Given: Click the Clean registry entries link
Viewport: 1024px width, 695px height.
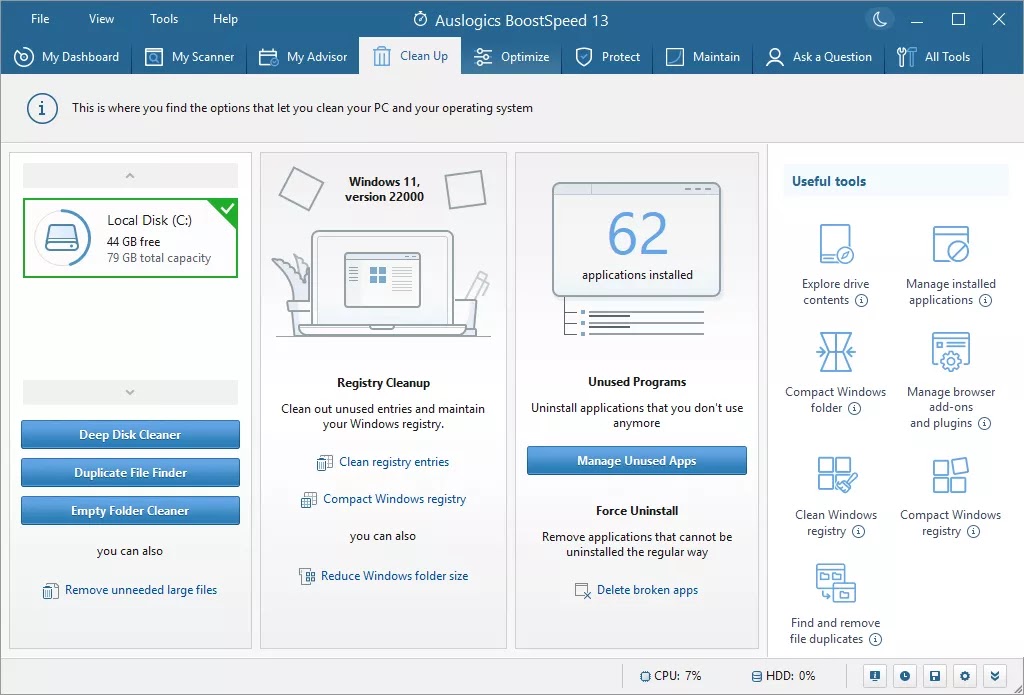Looking at the screenshot, I should [394, 462].
